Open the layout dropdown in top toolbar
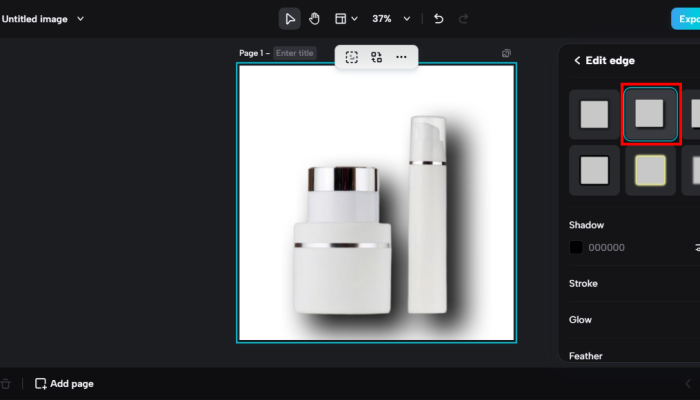Screen dimensions: 700x400 [x=346, y=19]
